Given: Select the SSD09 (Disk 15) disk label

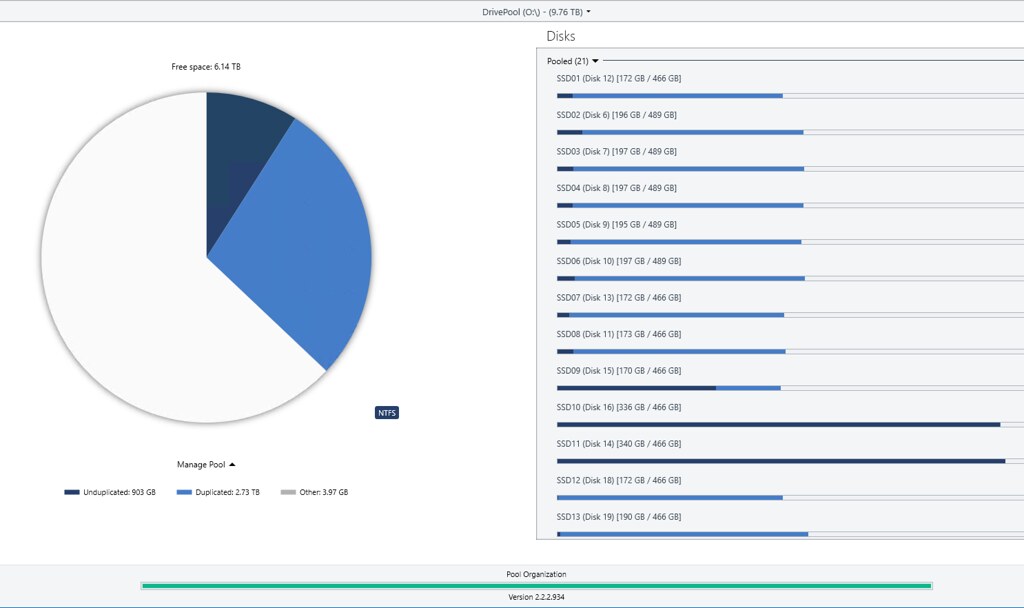Looking at the screenshot, I should 618,371.
